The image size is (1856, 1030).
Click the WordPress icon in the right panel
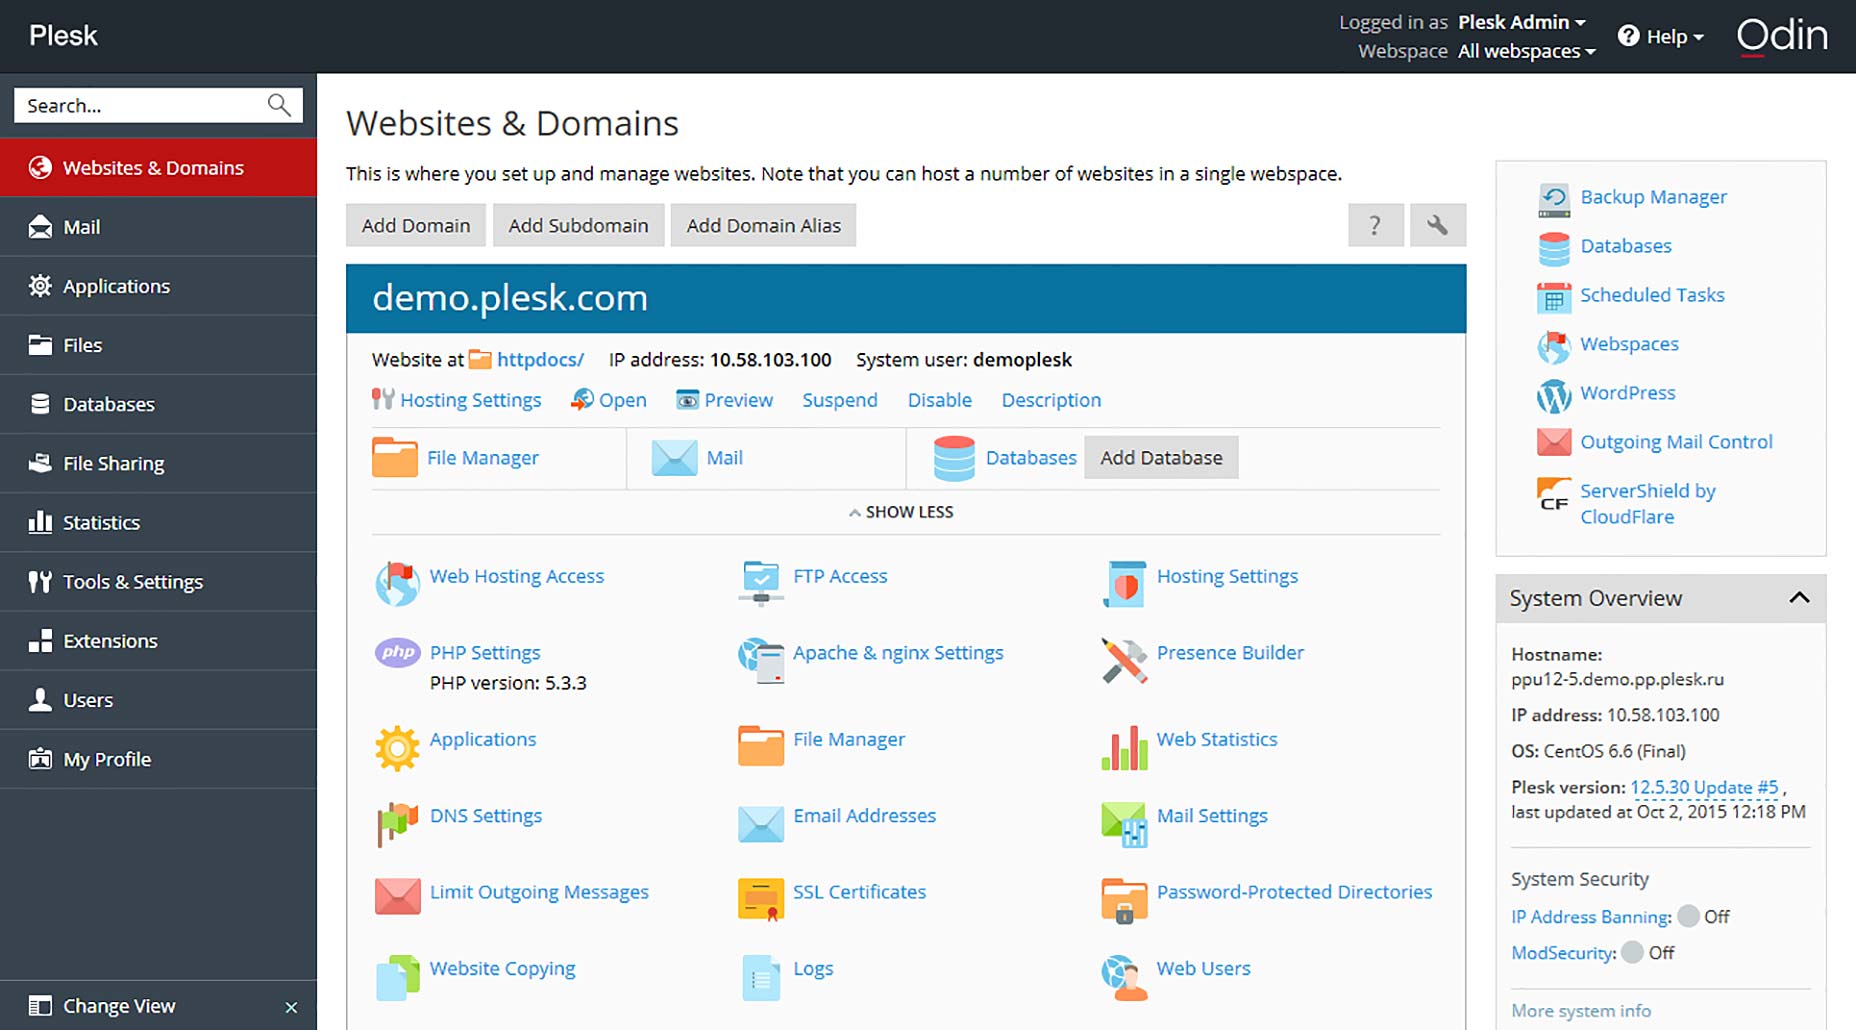coord(1554,395)
